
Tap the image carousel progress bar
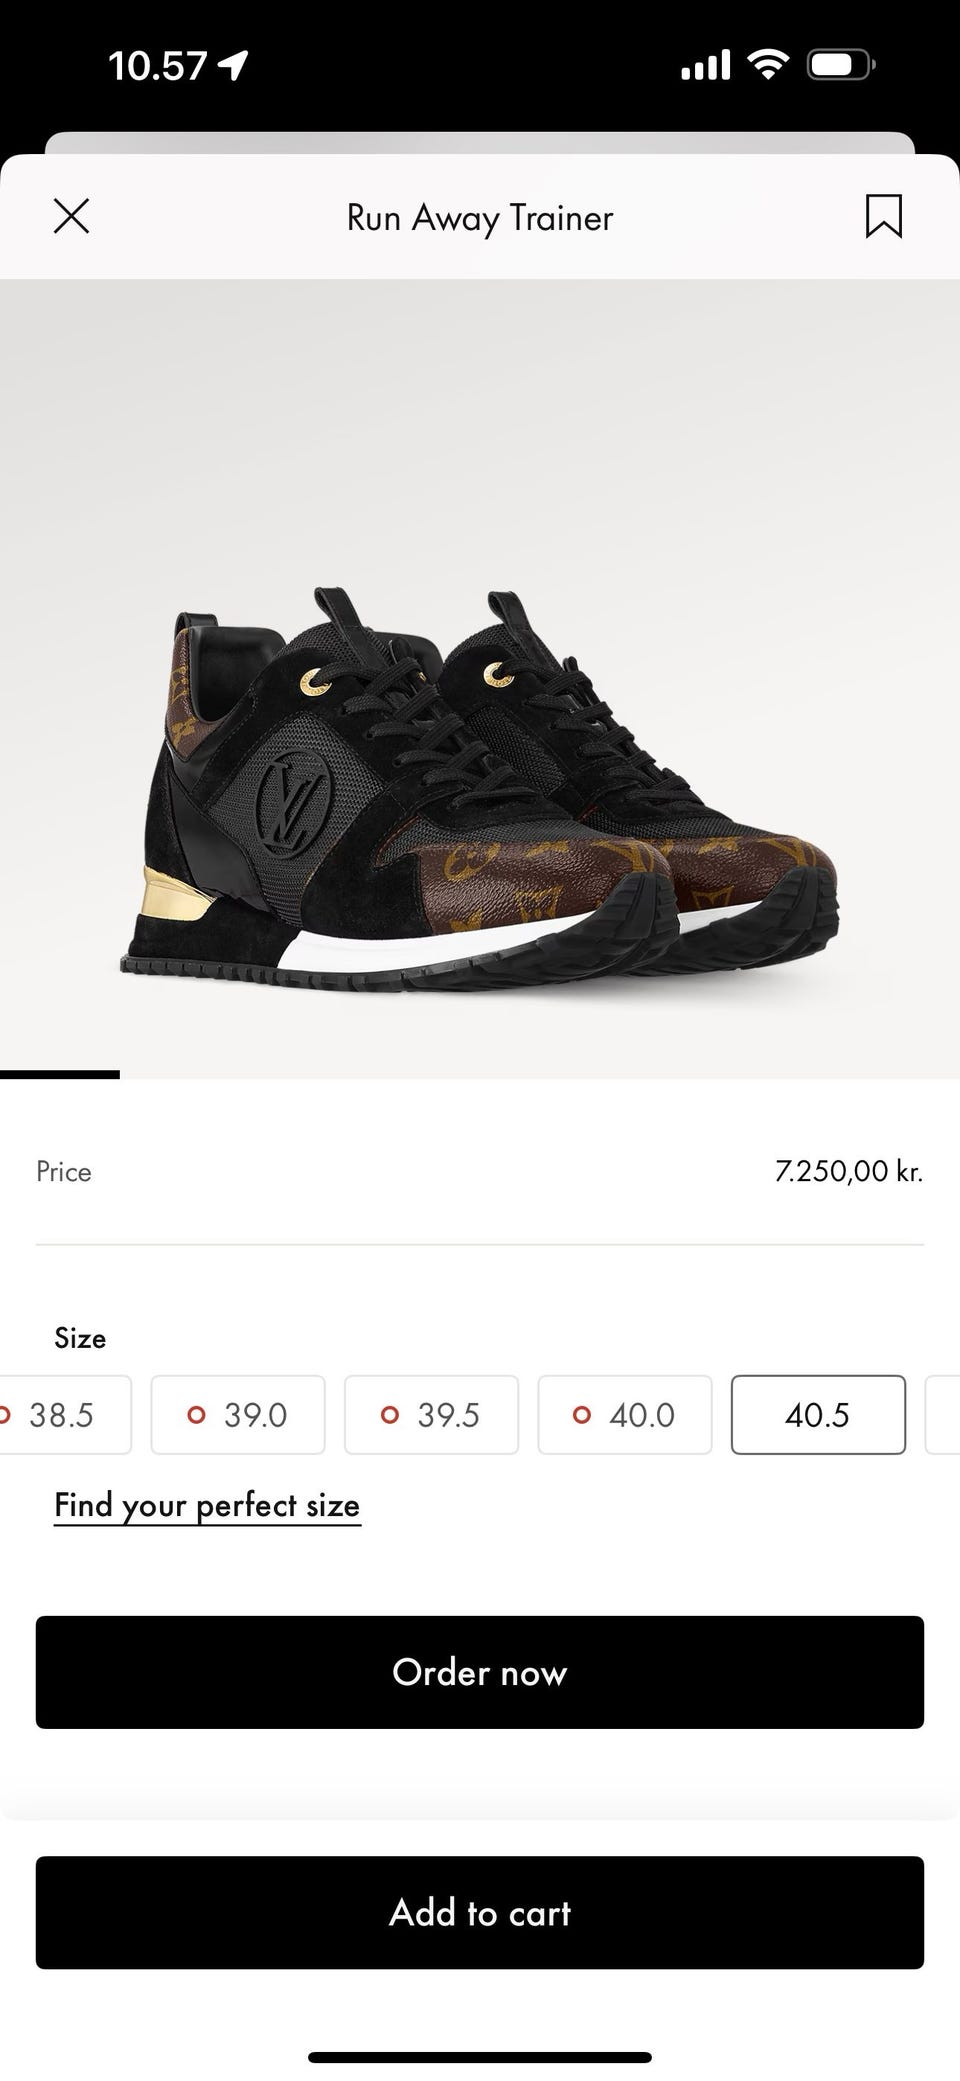click(x=60, y=1075)
